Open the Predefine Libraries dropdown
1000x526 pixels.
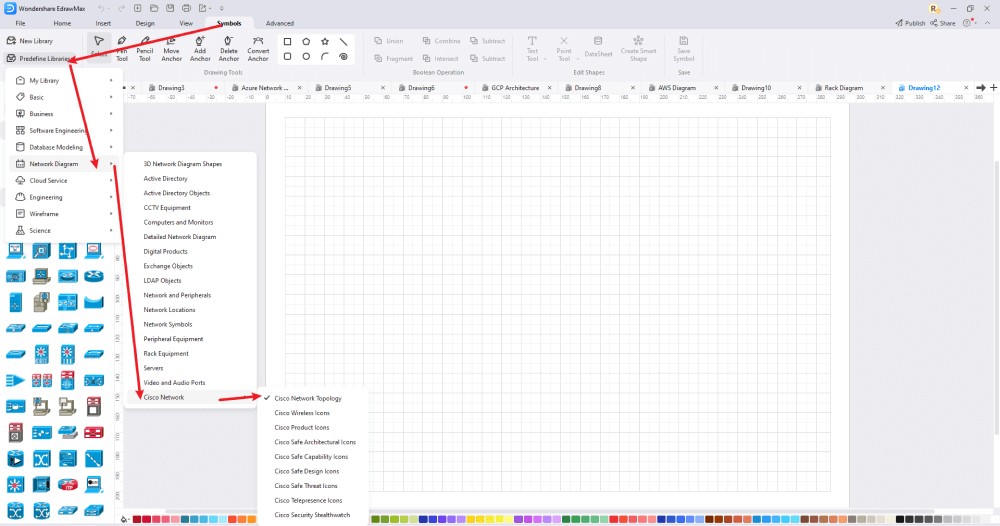[40, 59]
